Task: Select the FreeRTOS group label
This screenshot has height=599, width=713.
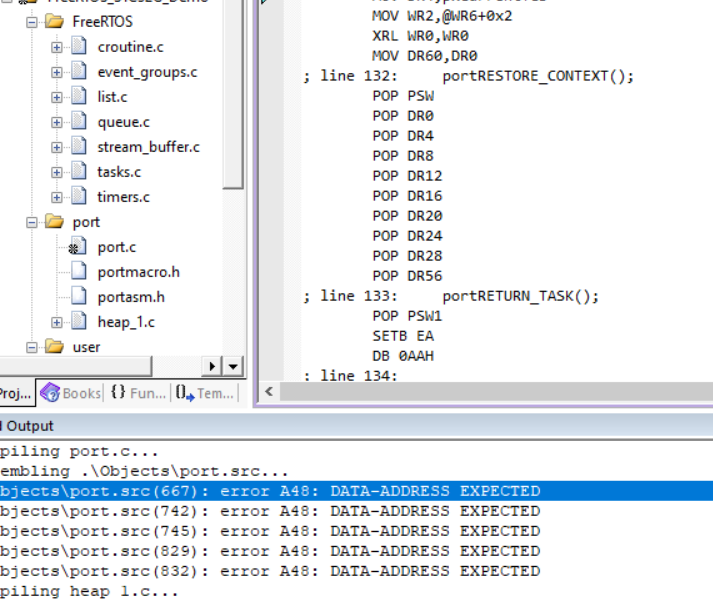Action: click(103, 22)
